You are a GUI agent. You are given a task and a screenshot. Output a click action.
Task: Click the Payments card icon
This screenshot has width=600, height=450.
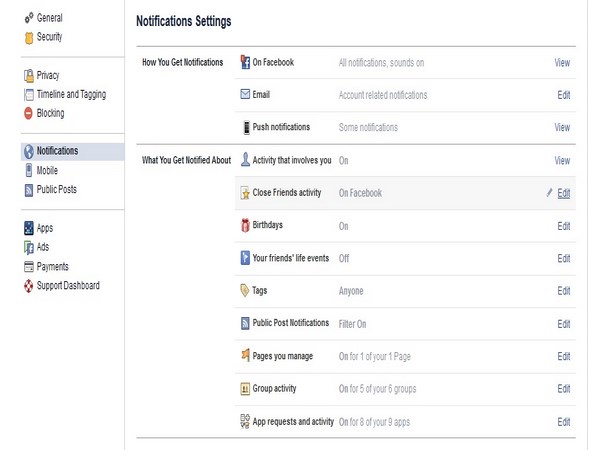tap(29, 266)
